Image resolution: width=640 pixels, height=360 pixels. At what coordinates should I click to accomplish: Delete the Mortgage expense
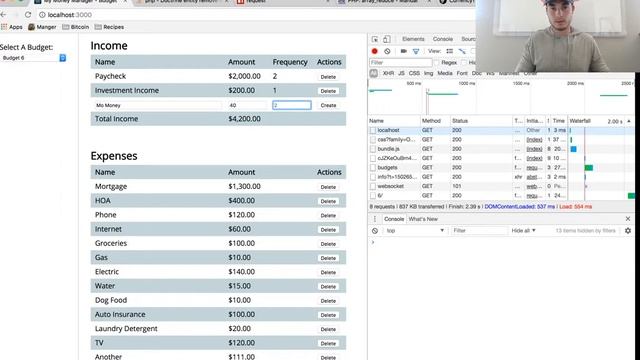tap(328, 187)
